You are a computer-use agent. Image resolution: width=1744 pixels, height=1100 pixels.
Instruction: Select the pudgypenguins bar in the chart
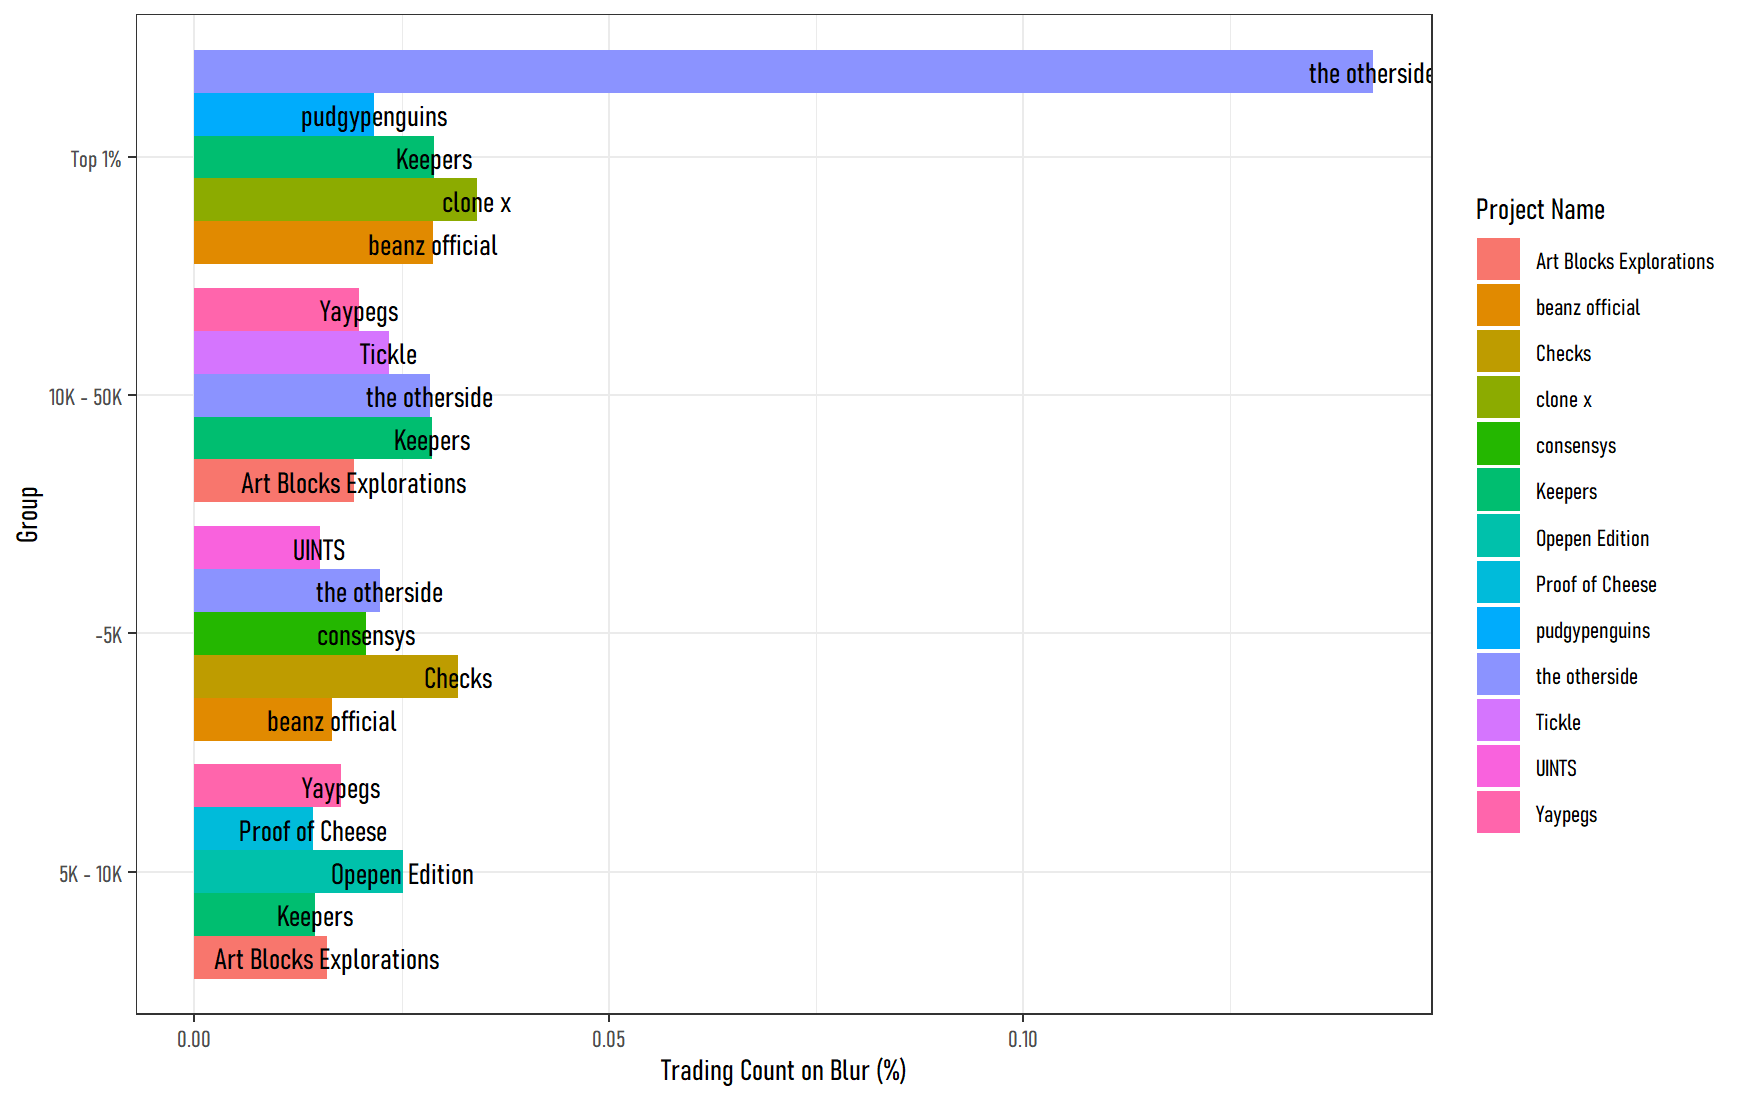click(283, 115)
